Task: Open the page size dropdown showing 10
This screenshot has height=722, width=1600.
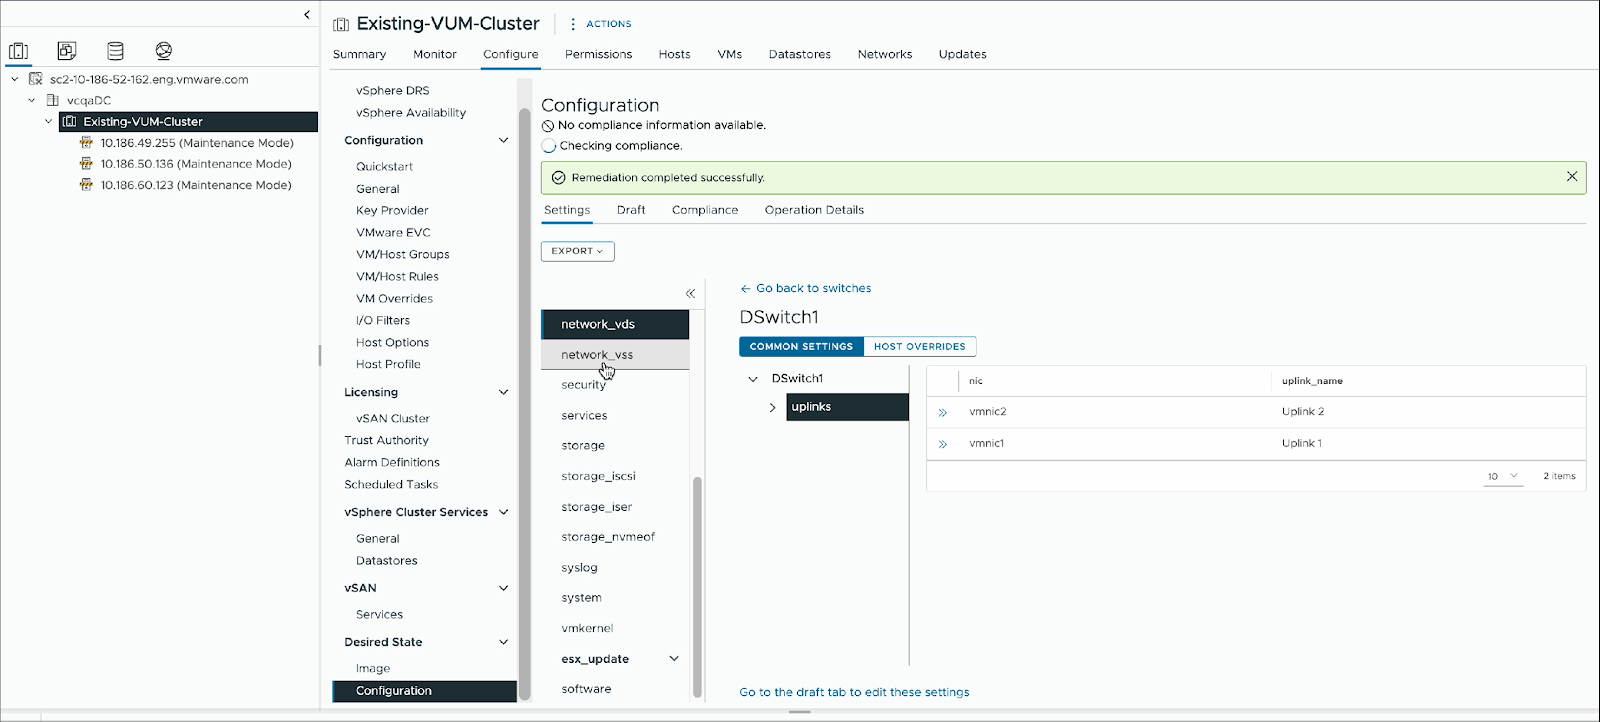Action: click(x=1503, y=476)
